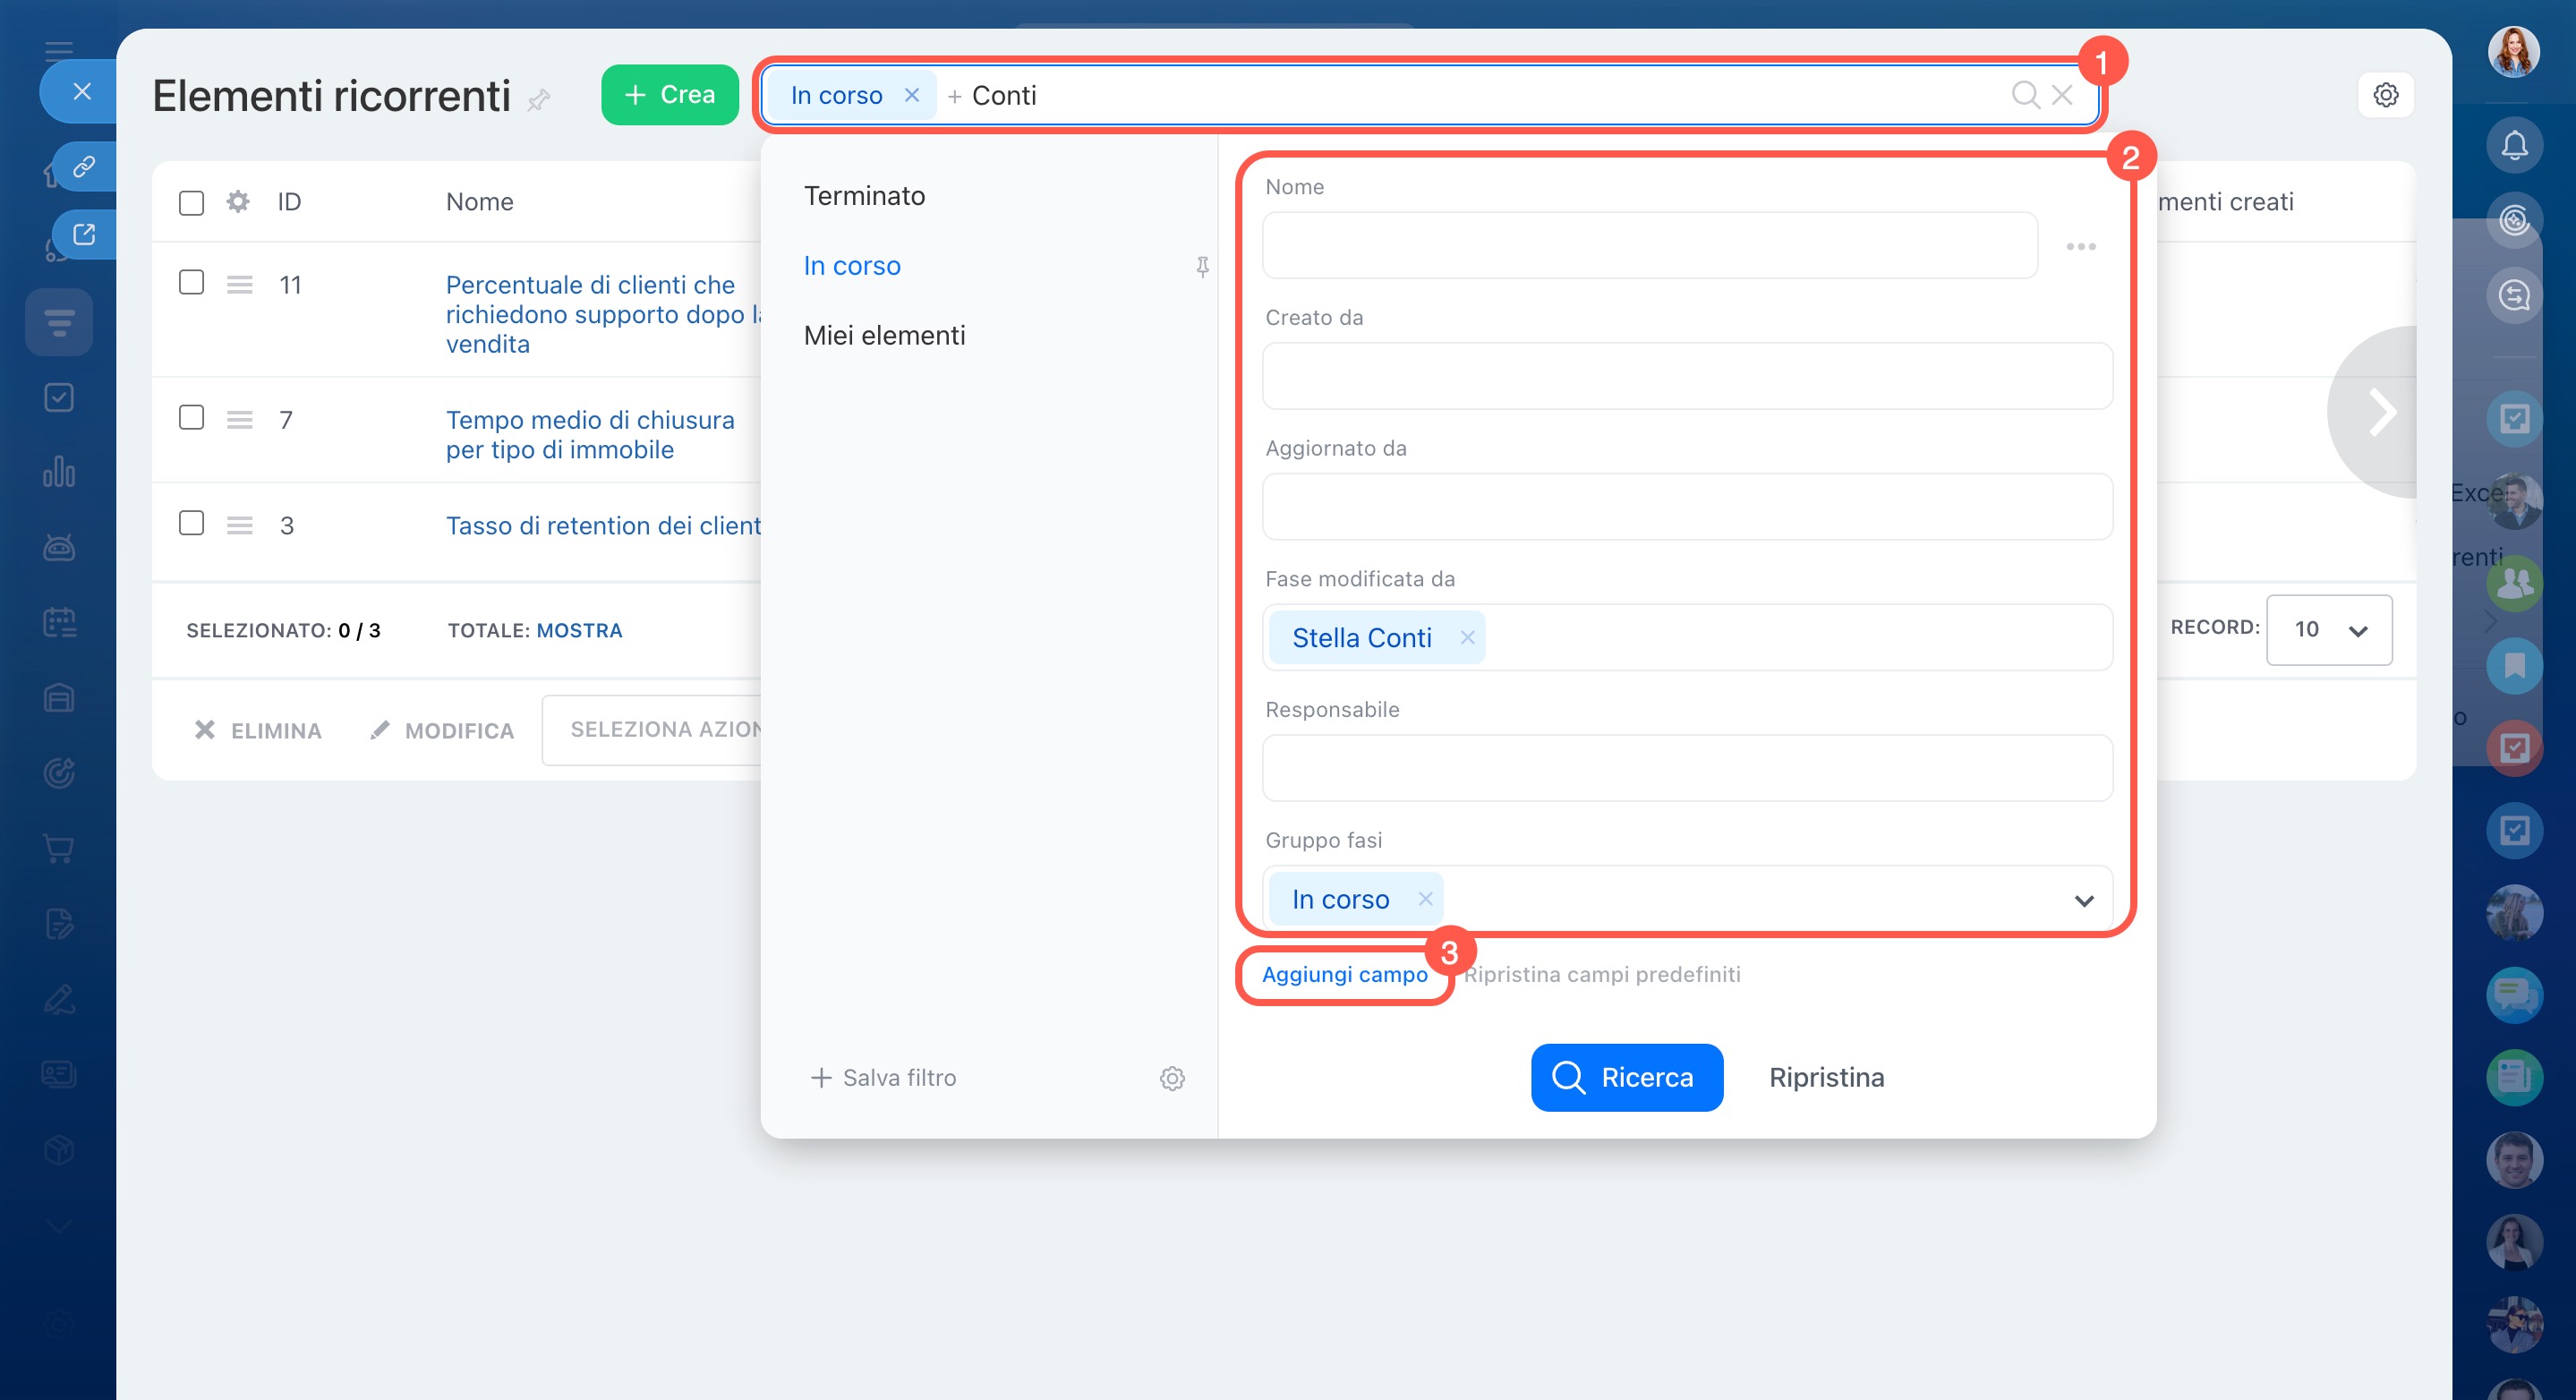Image resolution: width=2576 pixels, height=1400 pixels.
Task: Open the settings gear at top right
Action: (2385, 95)
